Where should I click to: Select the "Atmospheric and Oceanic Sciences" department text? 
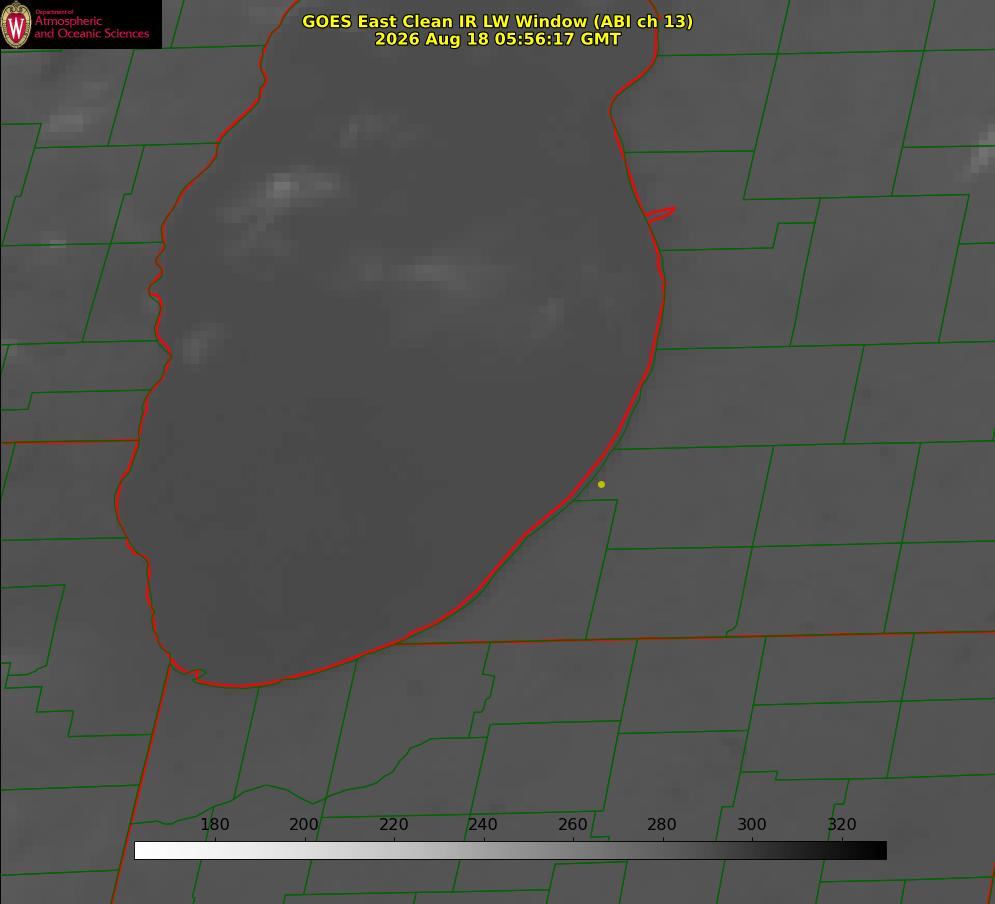click(91, 27)
